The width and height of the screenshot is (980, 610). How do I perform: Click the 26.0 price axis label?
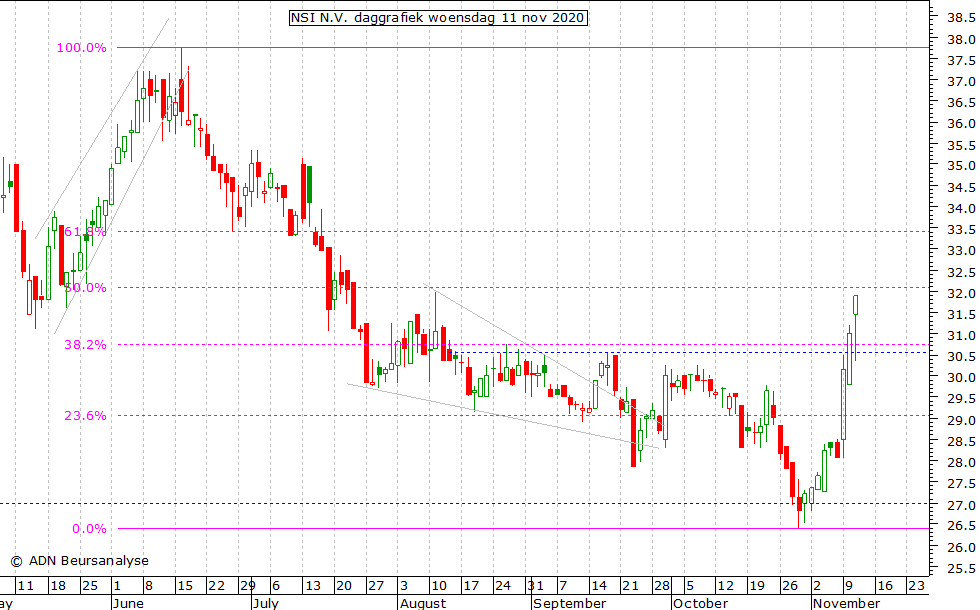point(961,547)
